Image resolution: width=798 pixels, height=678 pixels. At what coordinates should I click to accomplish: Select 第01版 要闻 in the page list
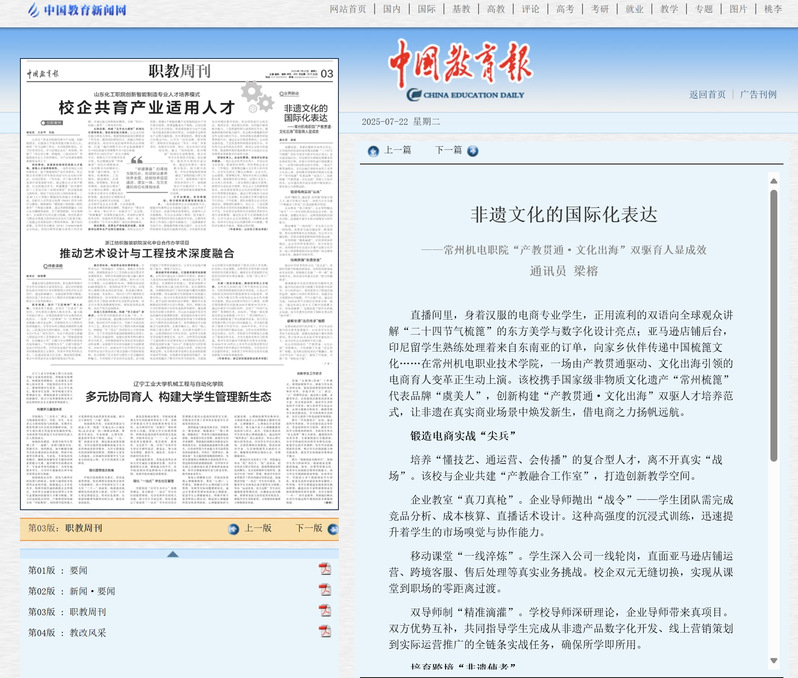tap(58, 570)
